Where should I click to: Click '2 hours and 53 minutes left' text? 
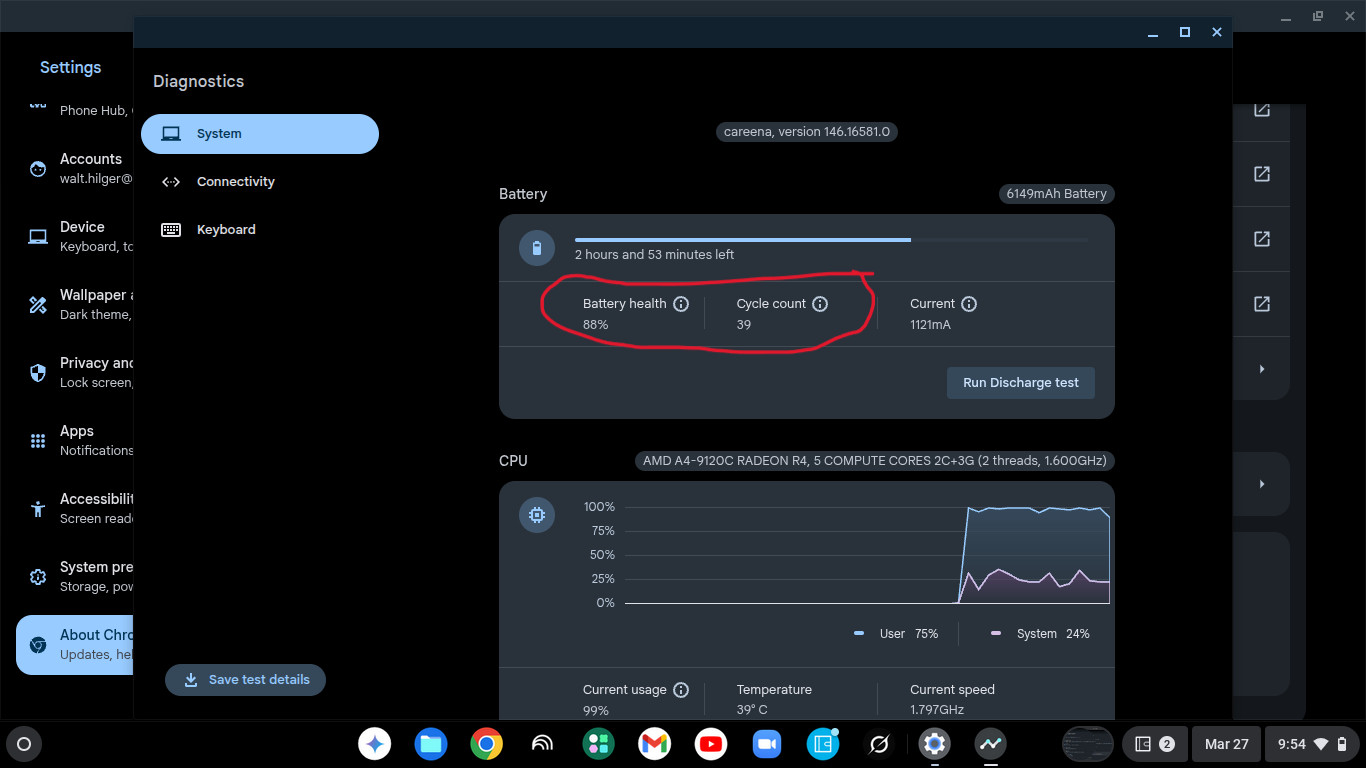[x=654, y=255]
